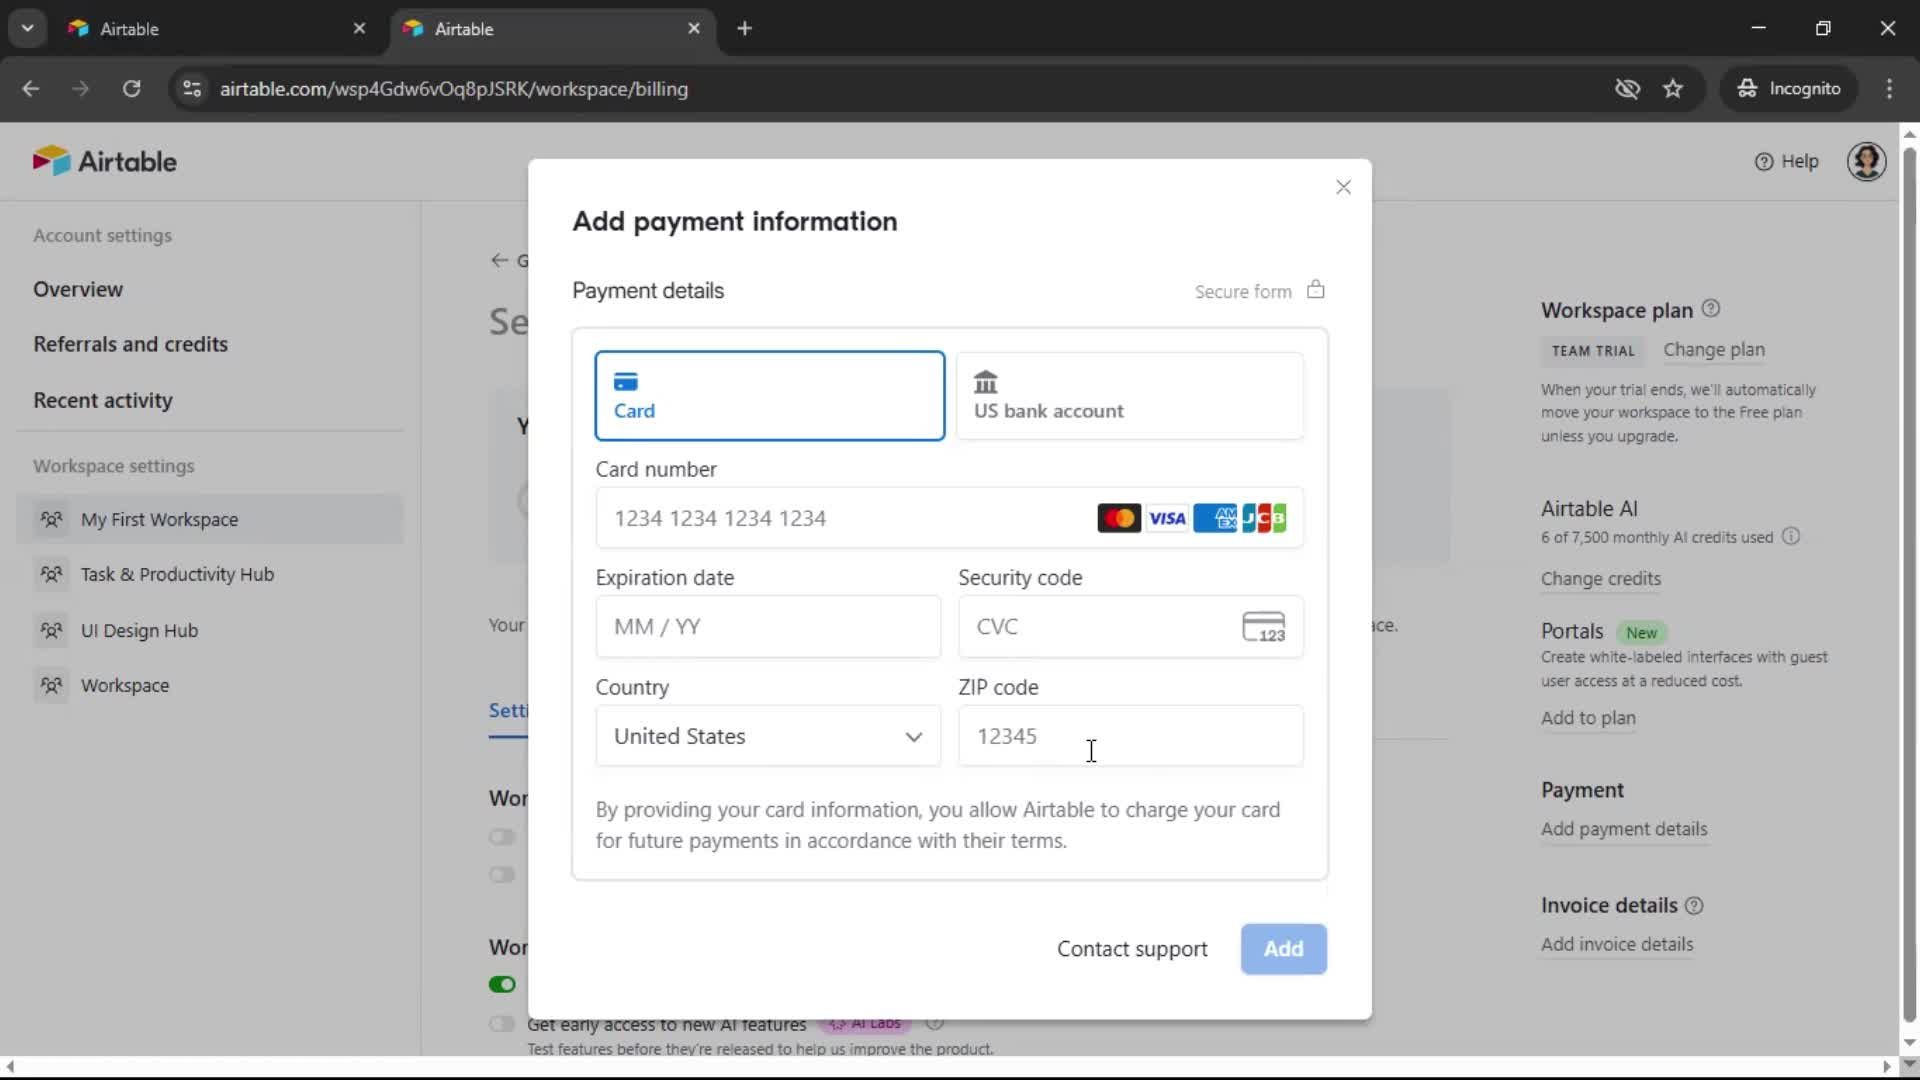Screen dimensions: 1920x1080
Task: Open Chrome menu three dots
Action: (1889, 88)
